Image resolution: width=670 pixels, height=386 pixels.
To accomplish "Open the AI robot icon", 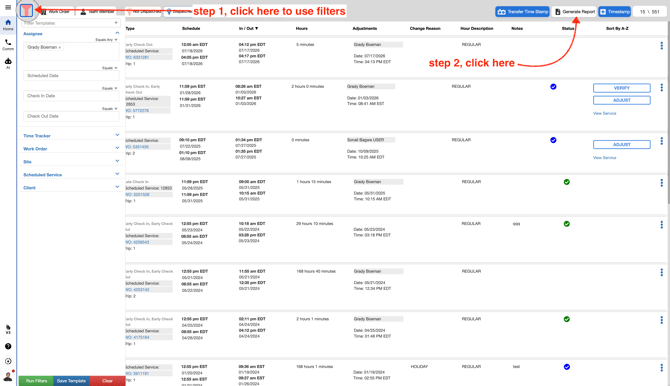I will 8,63.
